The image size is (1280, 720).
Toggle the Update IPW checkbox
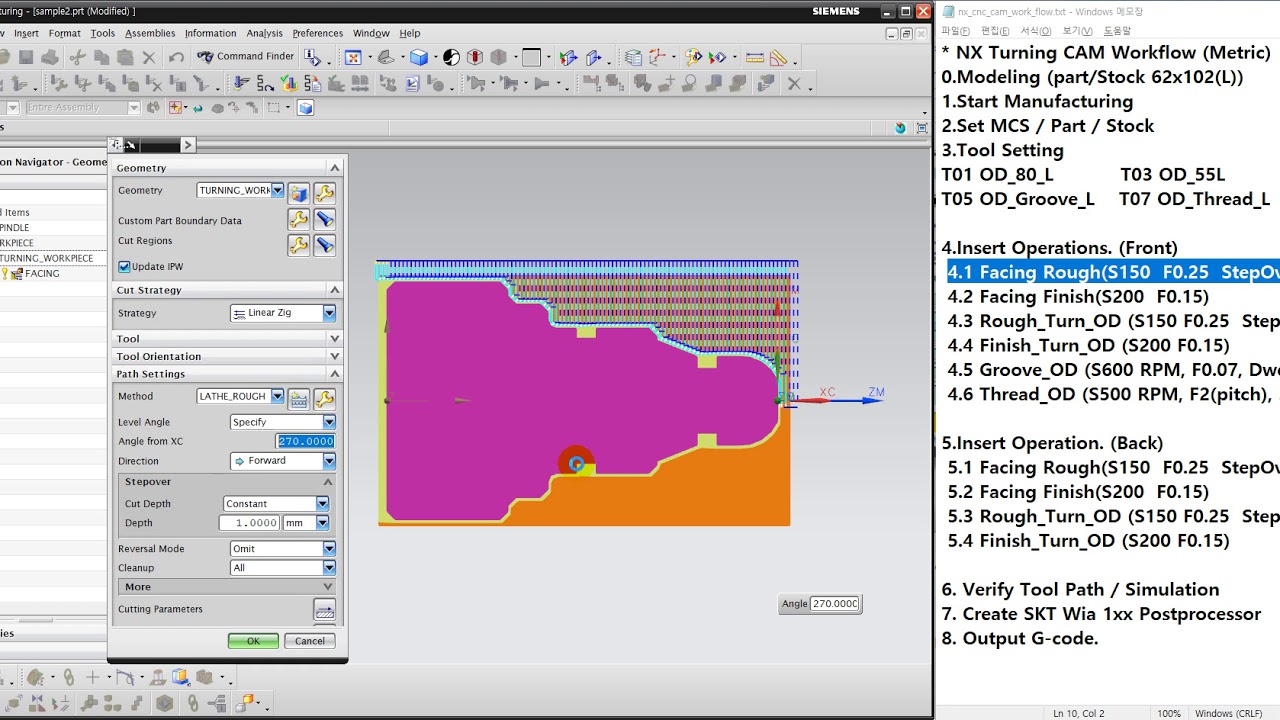(124, 267)
